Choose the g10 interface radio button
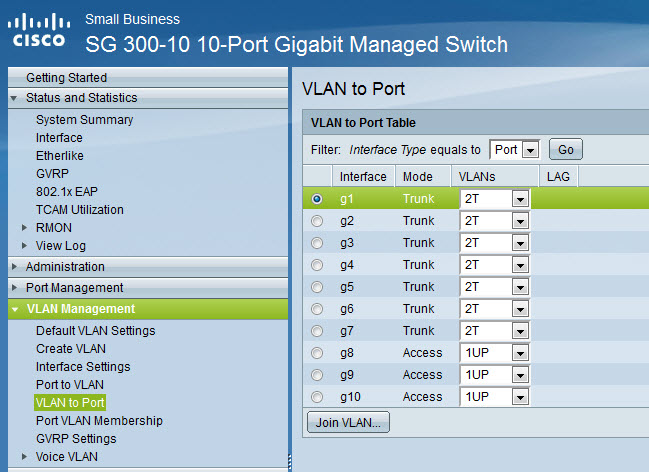The width and height of the screenshot is (649, 472). [x=317, y=397]
